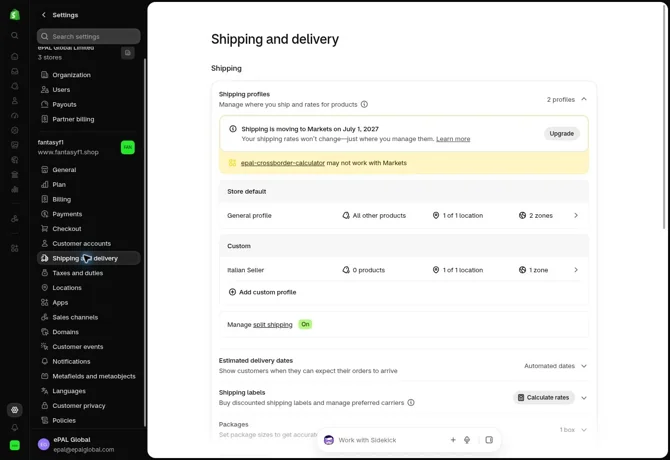Open the Analytics bar-chart icon in the rail

coord(15,189)
